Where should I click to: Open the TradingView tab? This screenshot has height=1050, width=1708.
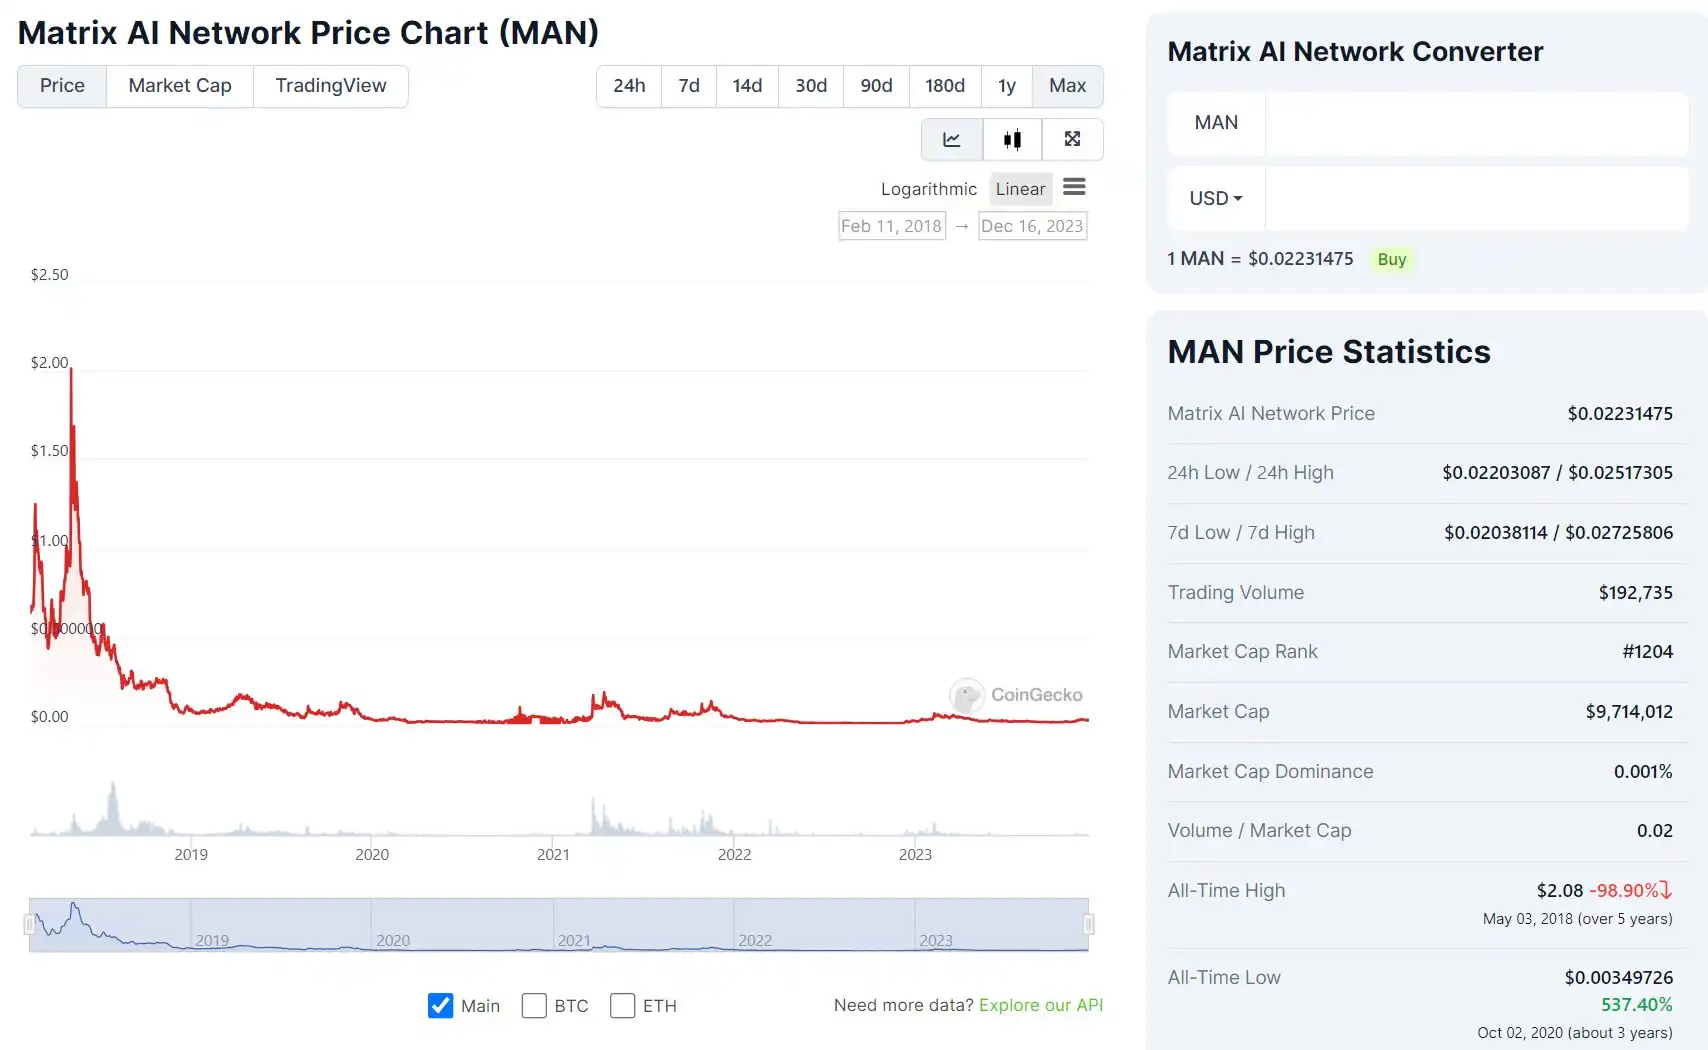pyautogui.click(x=331, y=86)
